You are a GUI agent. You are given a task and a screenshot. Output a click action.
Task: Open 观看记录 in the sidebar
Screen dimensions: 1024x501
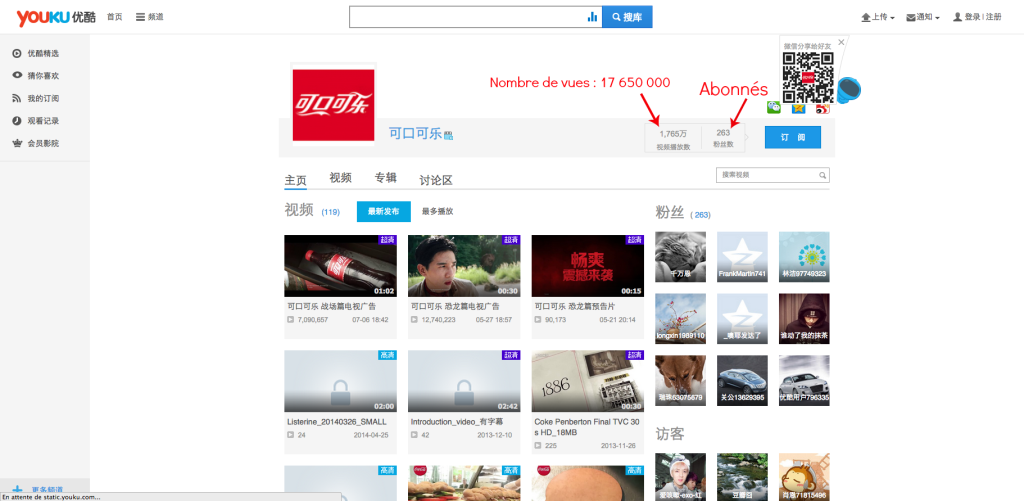[x=44, y=121]
